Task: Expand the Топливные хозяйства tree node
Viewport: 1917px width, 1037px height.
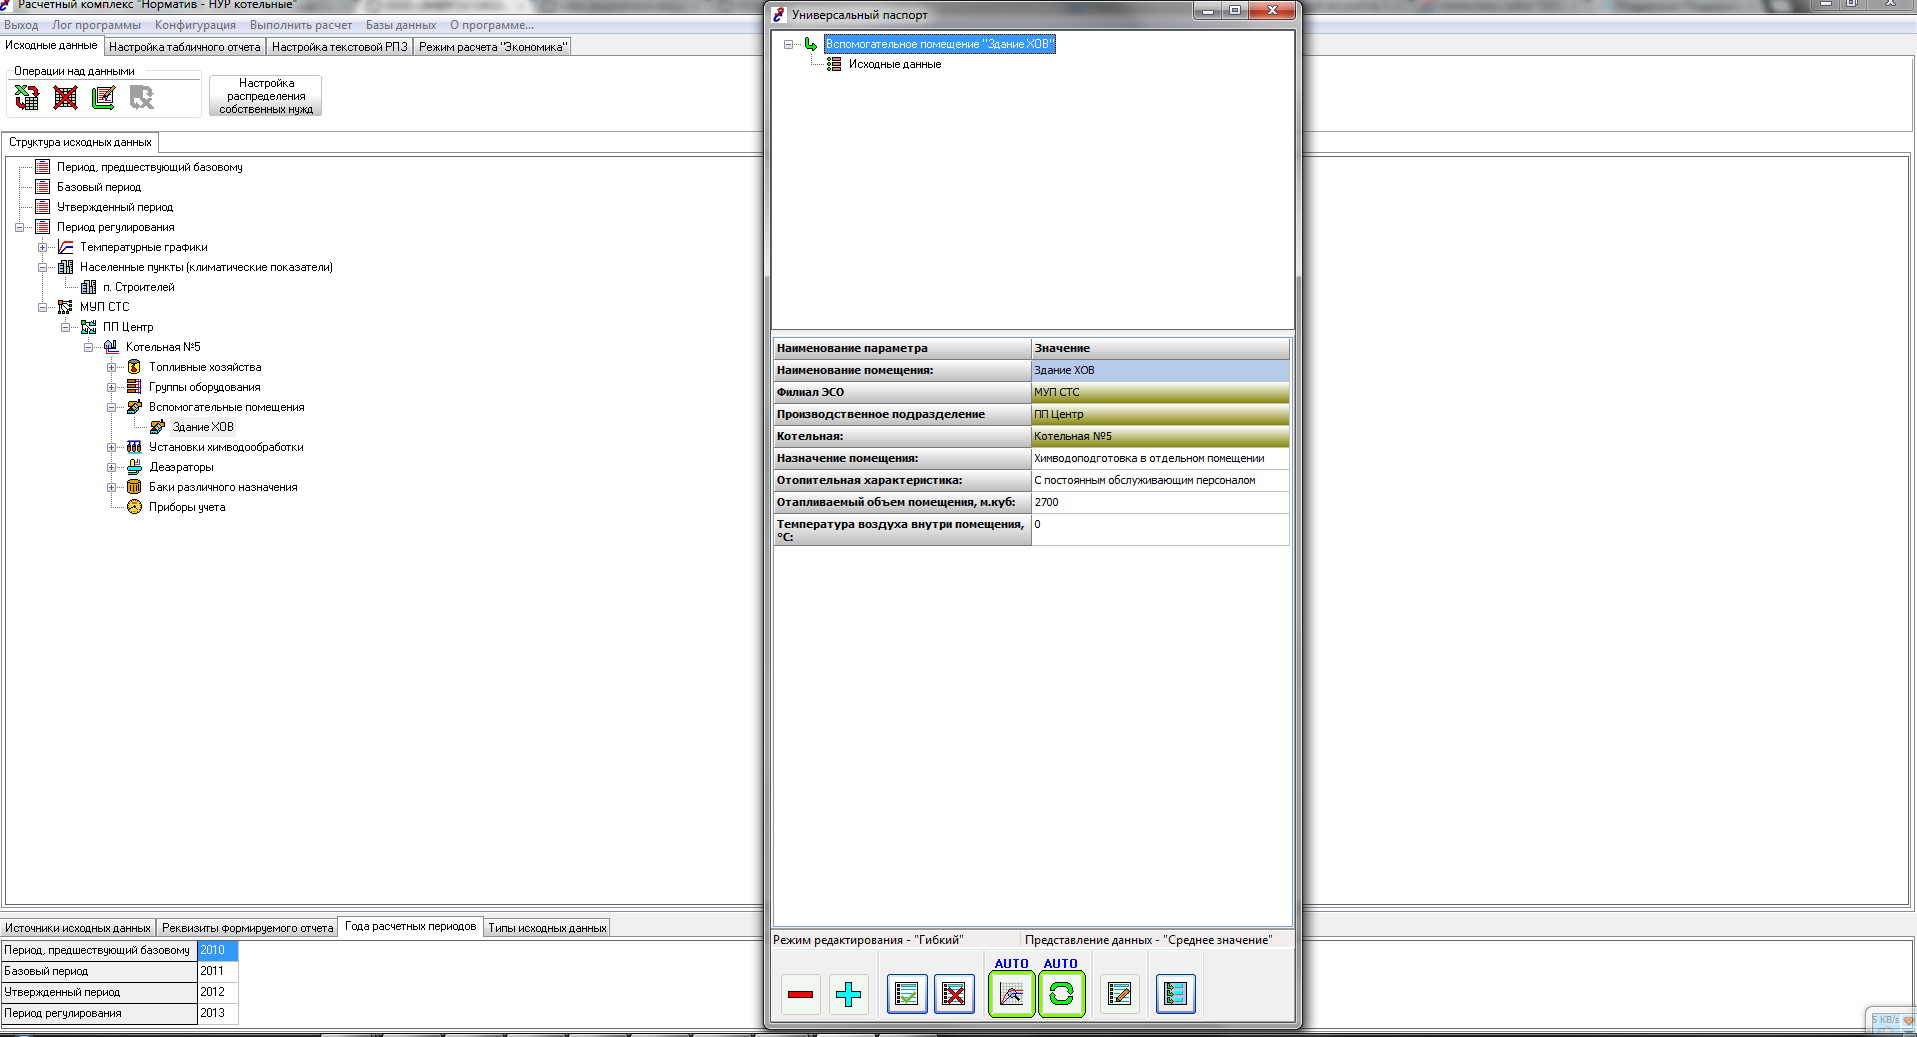Action: 112,367
